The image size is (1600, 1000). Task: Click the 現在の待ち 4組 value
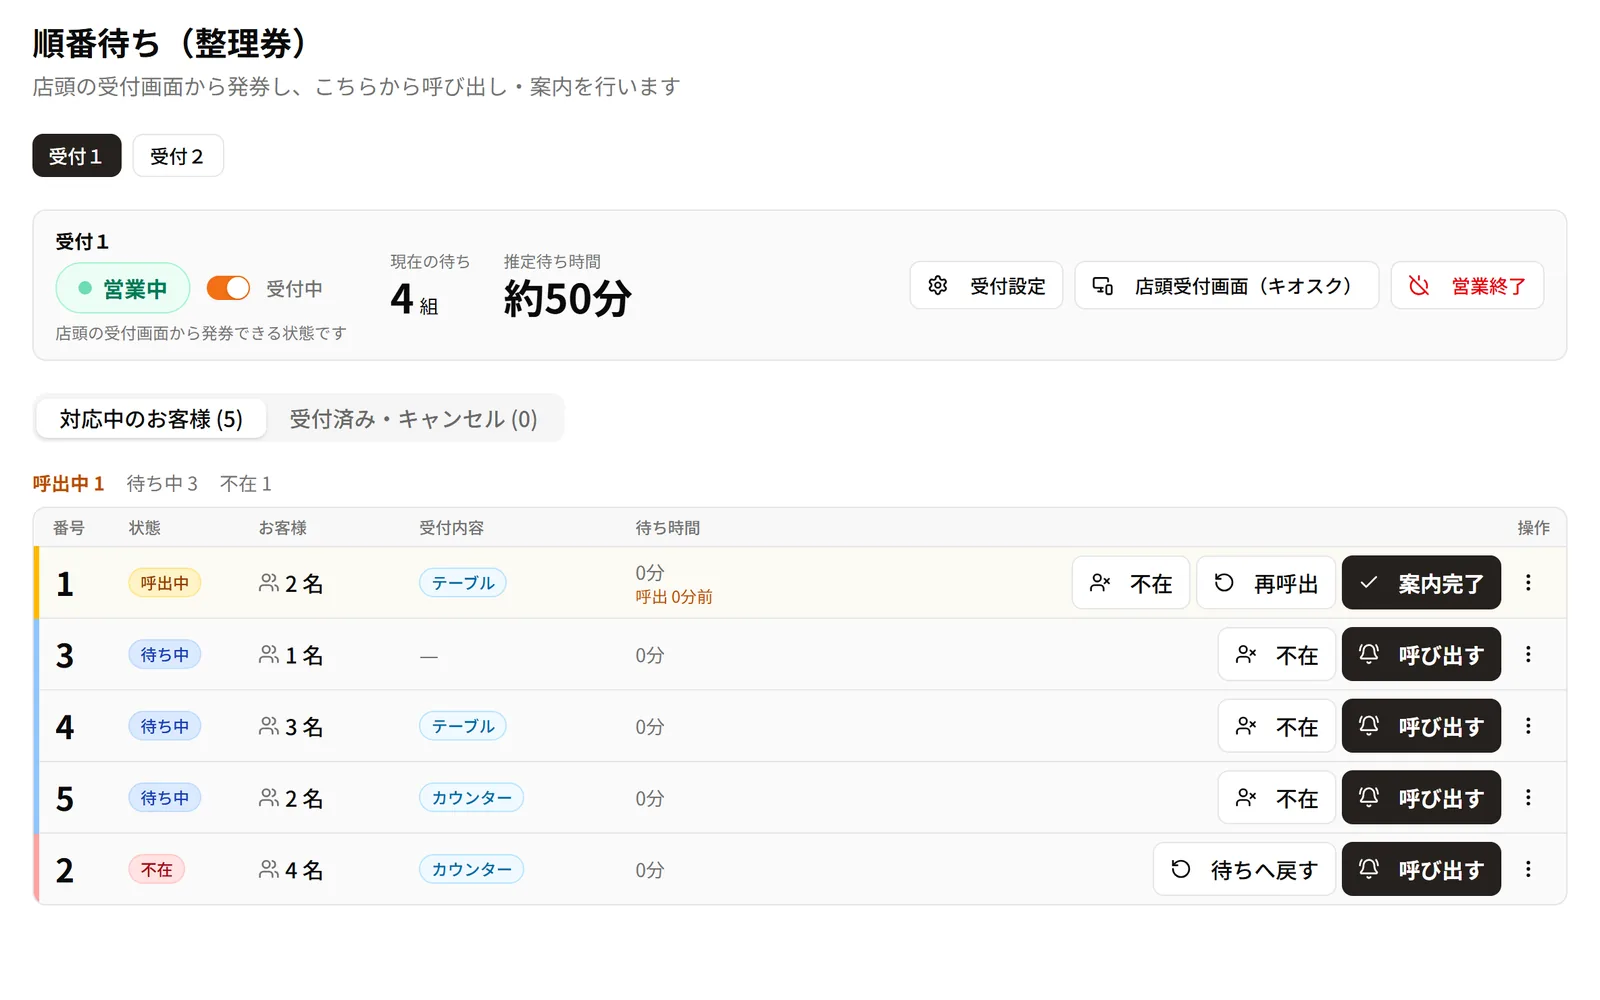pyautogui.click(x=414, y=299)
